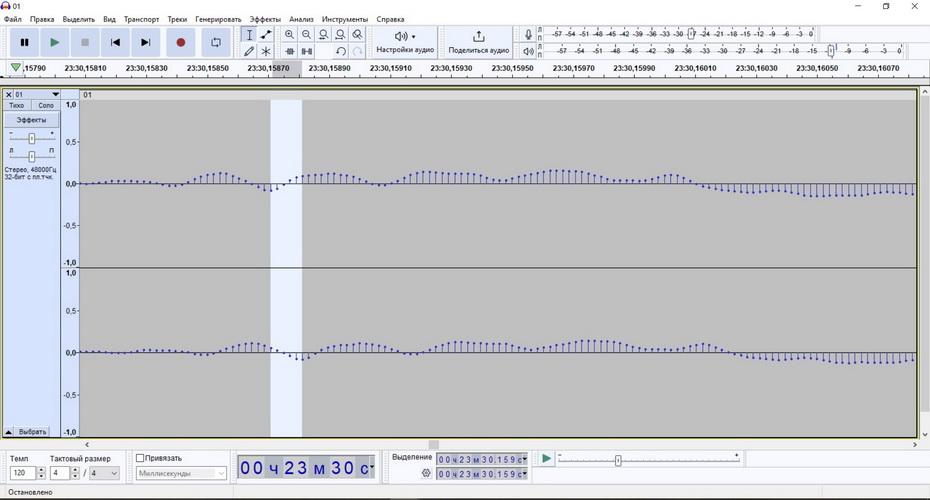Click the microphone record meter icon
This screenshot has width=930, height=500.
pyautogui.click(x=528, y=34)
